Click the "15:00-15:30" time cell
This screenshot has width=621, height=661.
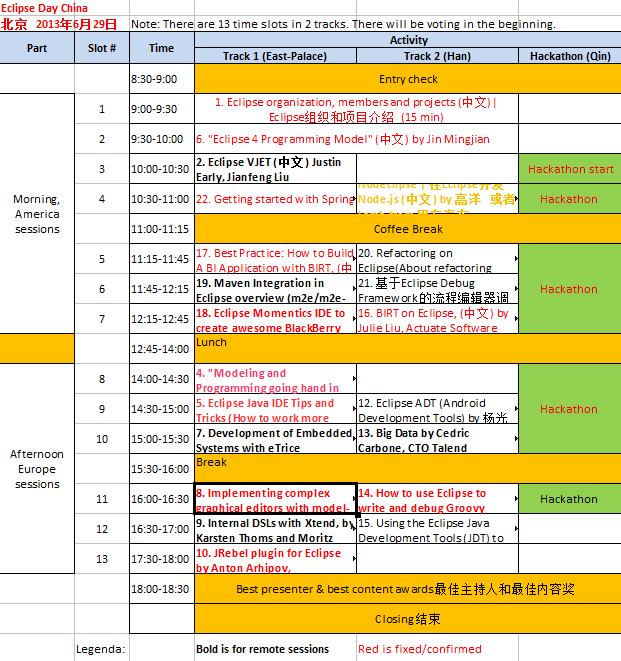pyautogui.click(x=161, y=438)
